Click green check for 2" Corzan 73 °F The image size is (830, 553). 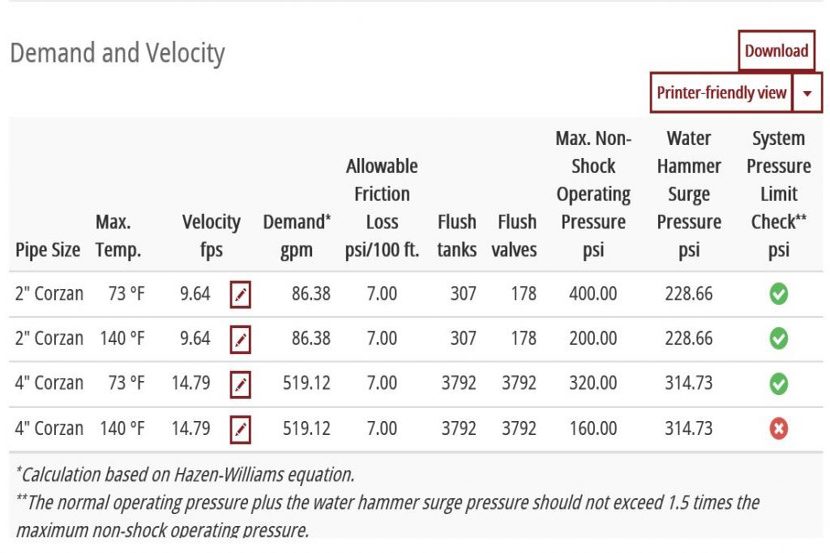(779, 294)
